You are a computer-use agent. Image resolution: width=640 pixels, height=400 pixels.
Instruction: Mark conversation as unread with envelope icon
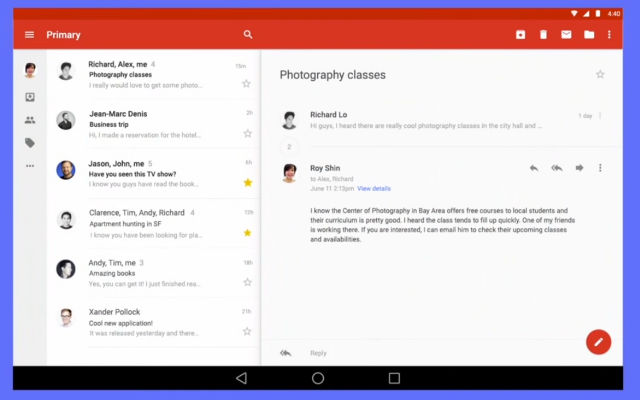[x=566, y=35]
